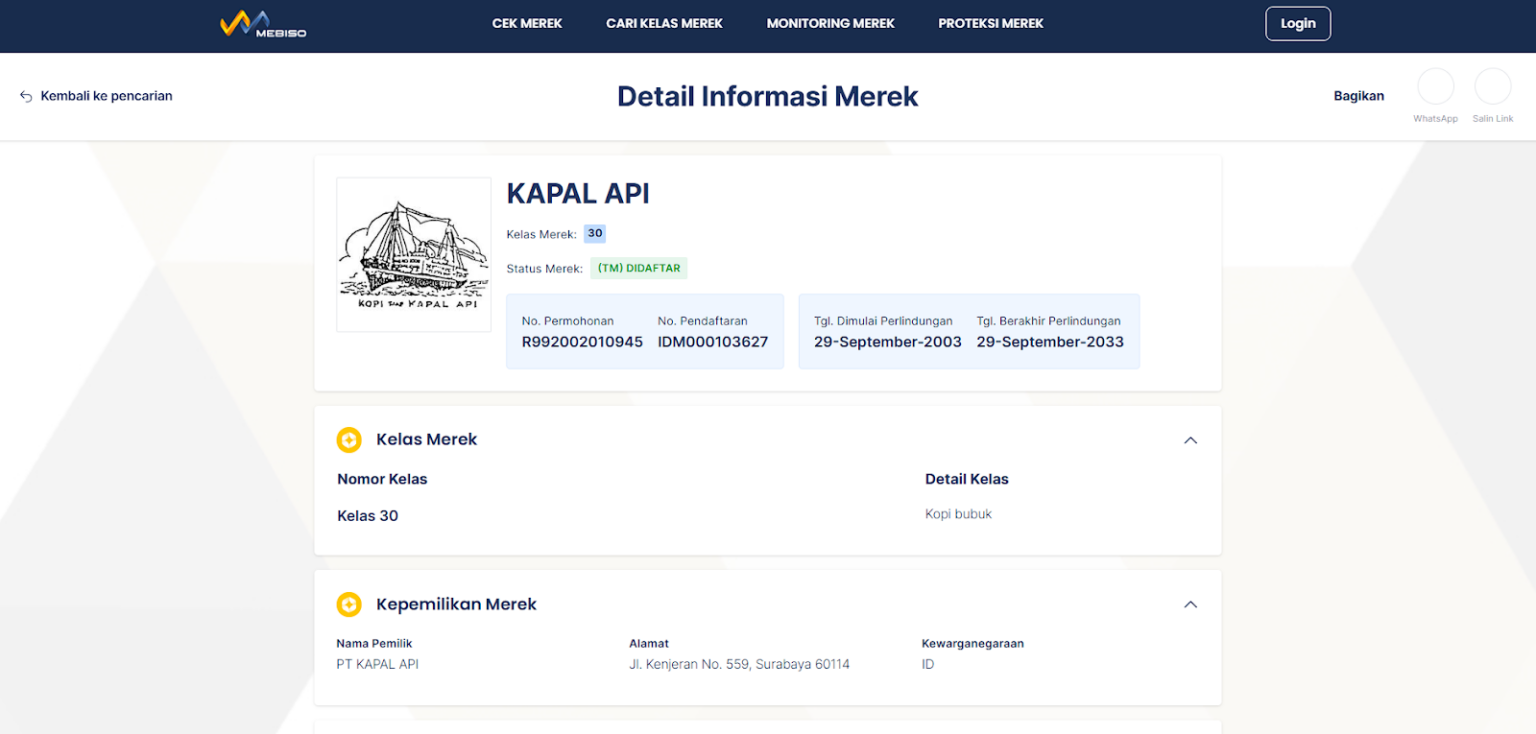
Task: Return via Kembali ke pencarian link
Action: click(106, 96)
